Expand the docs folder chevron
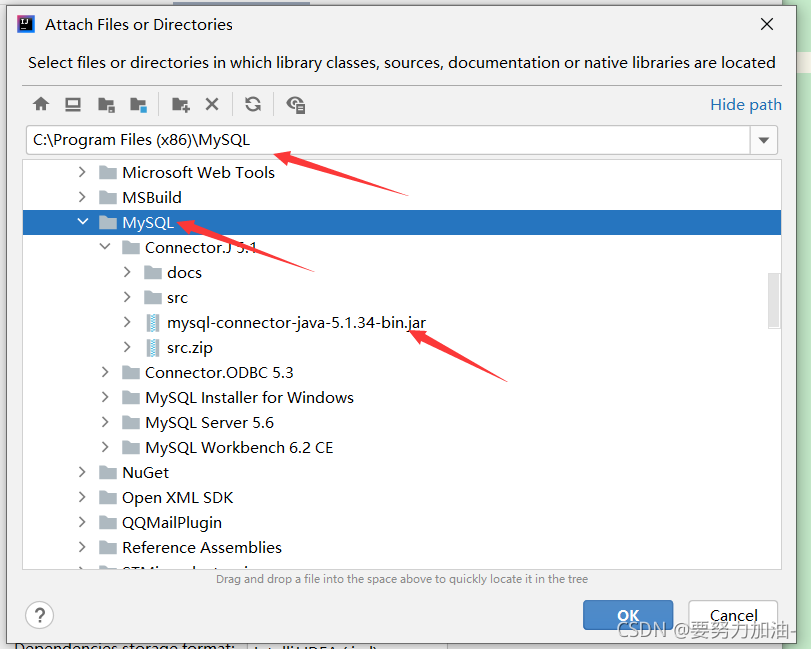Screen dimensions: 811x649 tap(127, 272)
